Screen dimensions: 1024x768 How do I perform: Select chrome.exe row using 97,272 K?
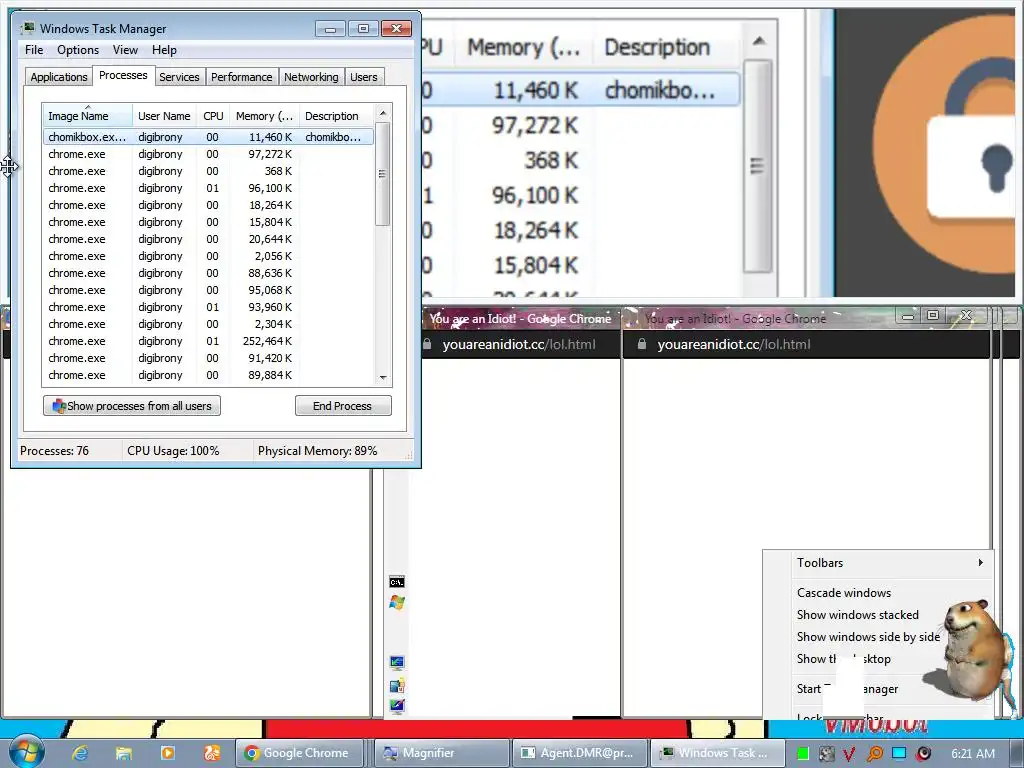(x=208, y=154)
